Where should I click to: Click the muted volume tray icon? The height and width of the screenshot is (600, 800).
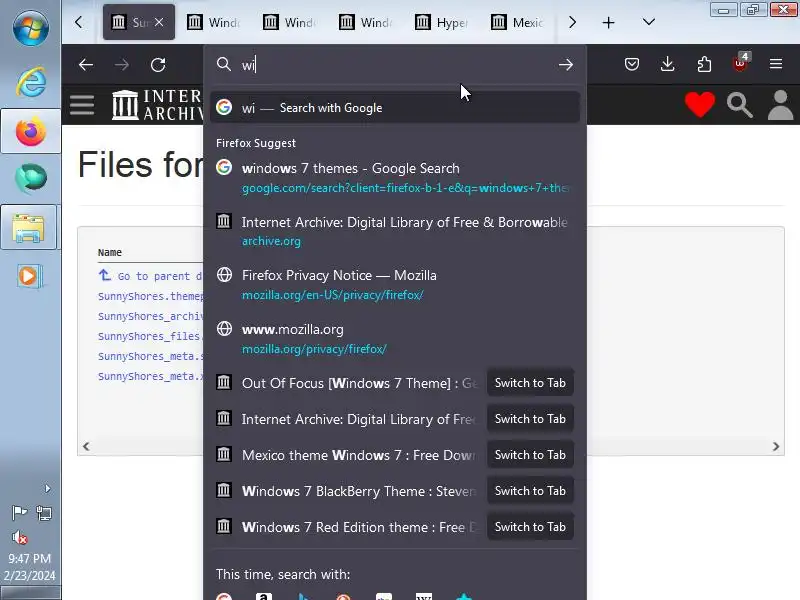click(x=19, y=537)
